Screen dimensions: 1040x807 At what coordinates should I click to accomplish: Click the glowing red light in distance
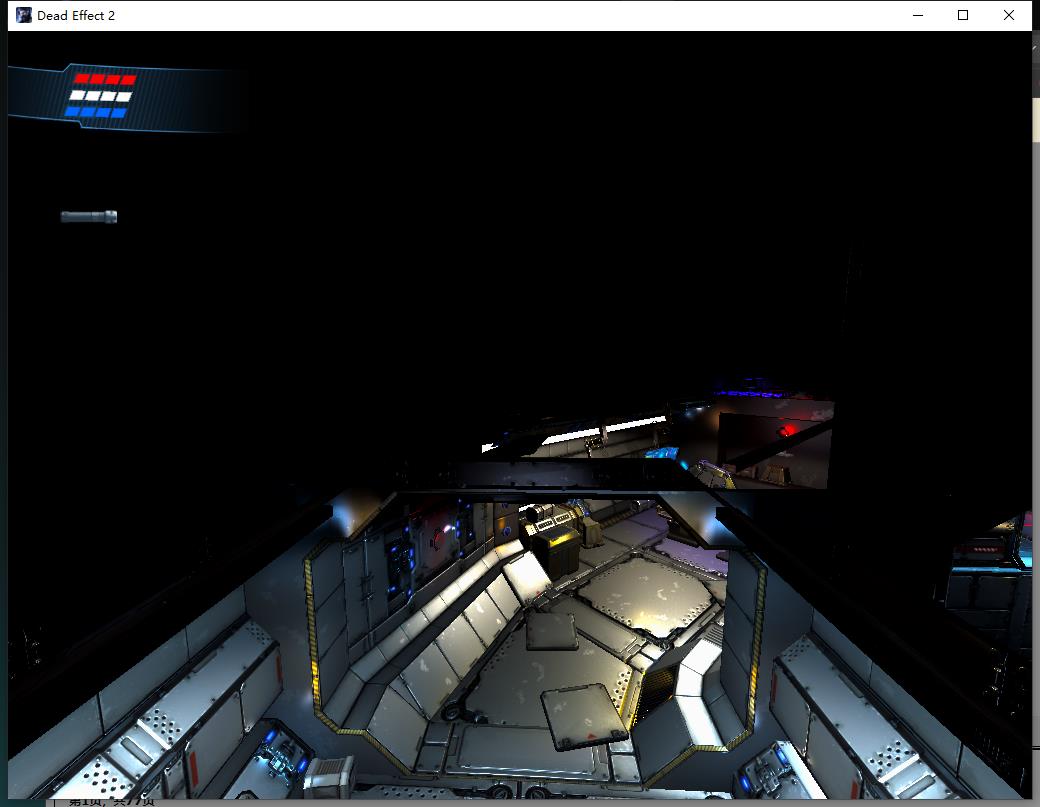788,430
